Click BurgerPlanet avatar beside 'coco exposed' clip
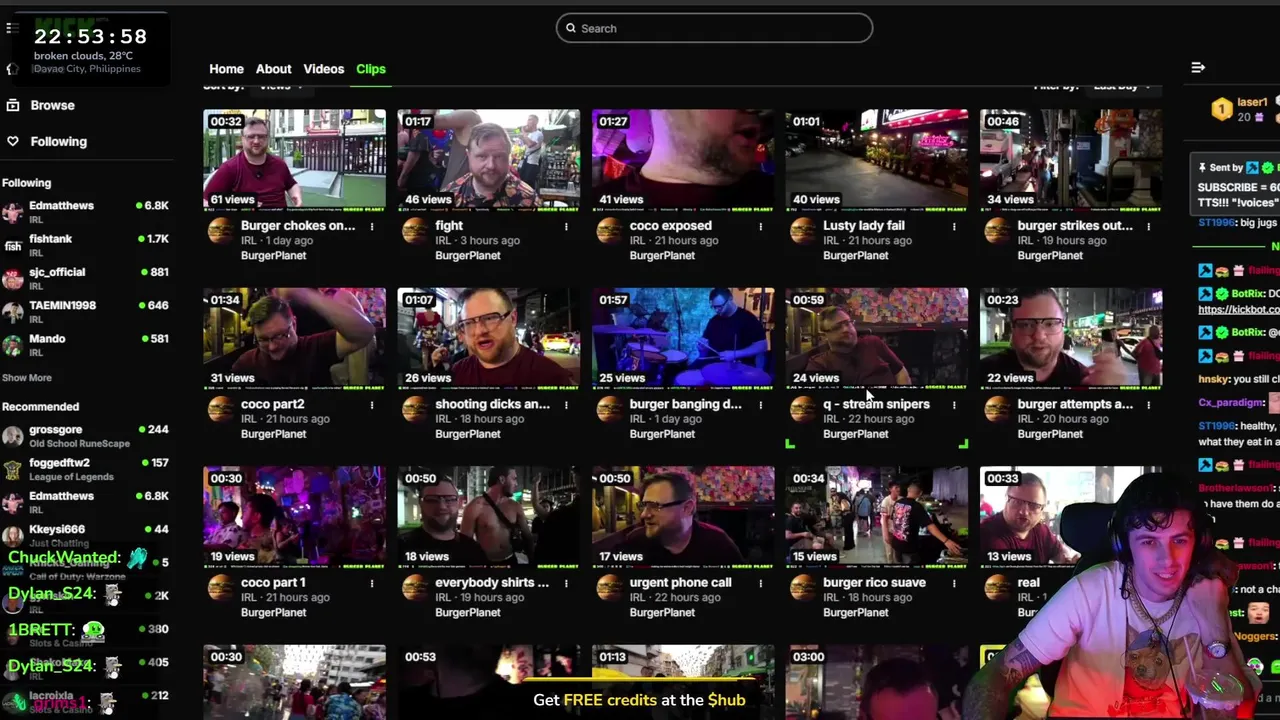The image size is (1280, 720). (x=609, y=231)
